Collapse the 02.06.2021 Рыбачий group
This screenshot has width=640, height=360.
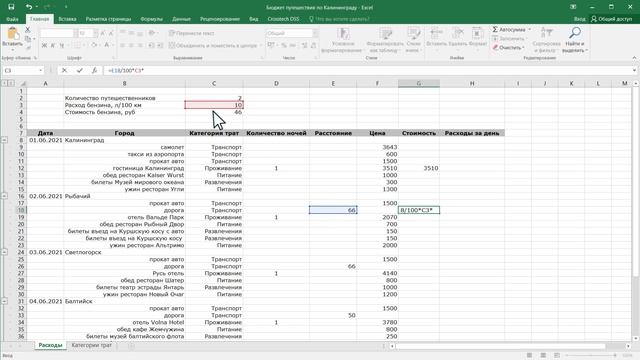[x=4, y=196]
